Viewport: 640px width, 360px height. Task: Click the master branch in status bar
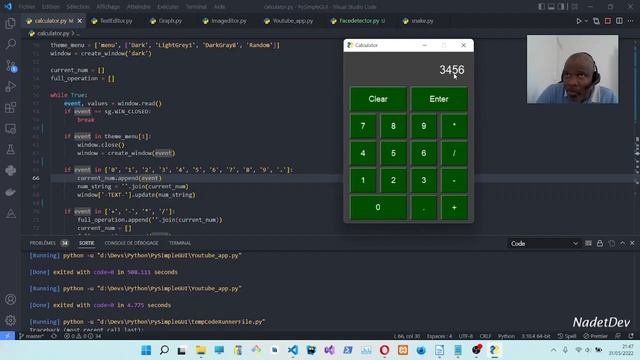pyautogui.click(x=31, y=336)
